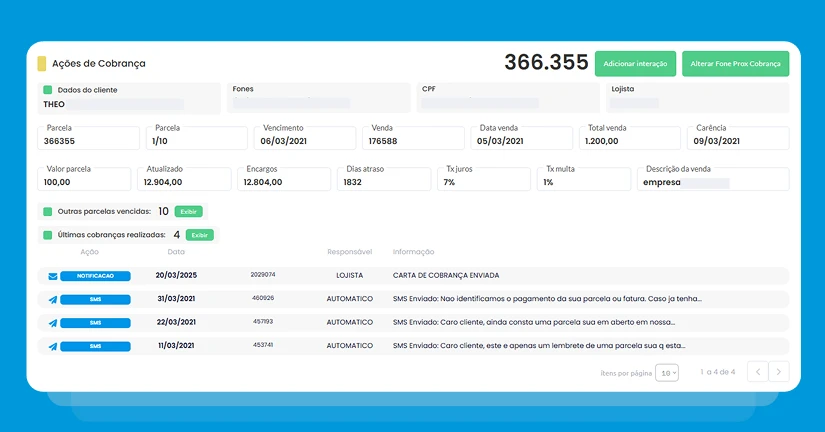Click the Responsável column header
This screenshot has height=432, width=825.
[x=349, y=252]
